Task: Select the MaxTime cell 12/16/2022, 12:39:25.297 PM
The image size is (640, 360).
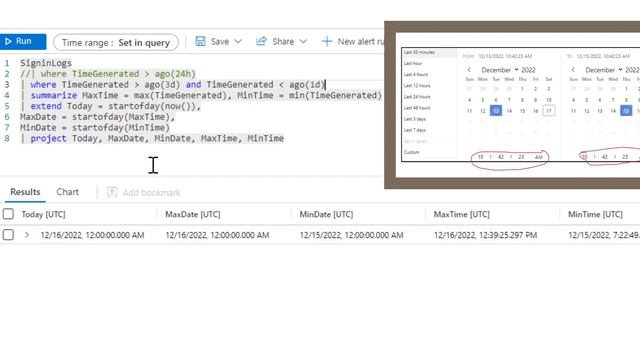Action: (485, 235)
